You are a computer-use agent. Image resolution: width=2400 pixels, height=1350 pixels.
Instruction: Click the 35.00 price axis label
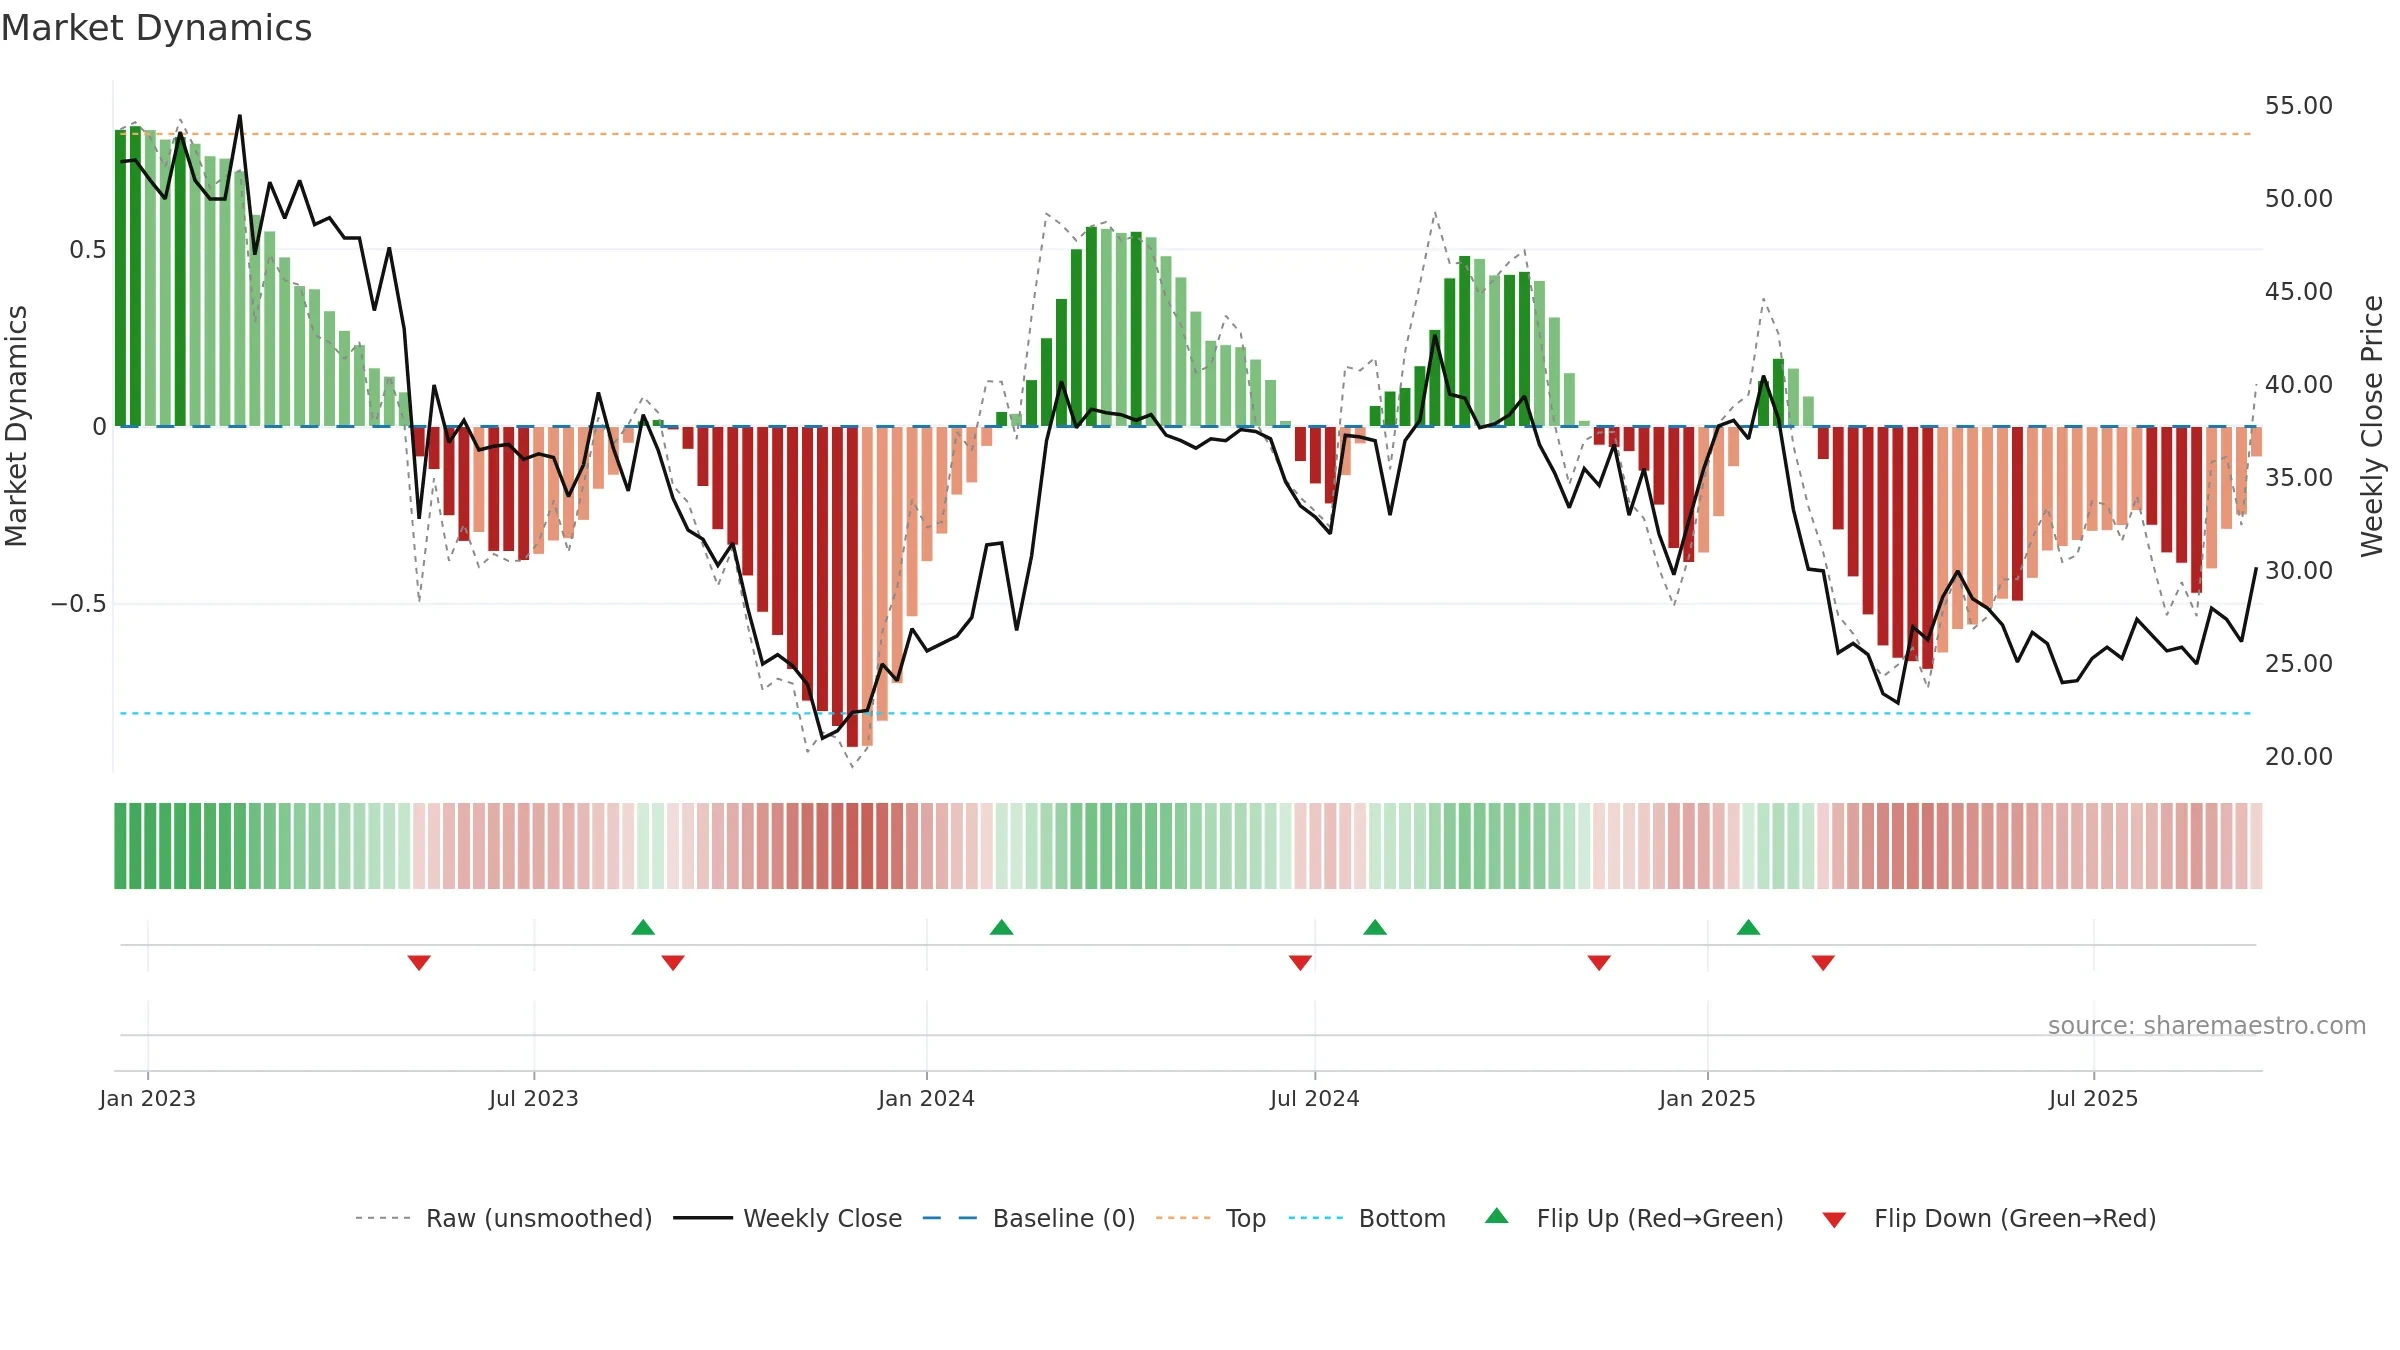pyautogui.click(x=2298, y=477)
